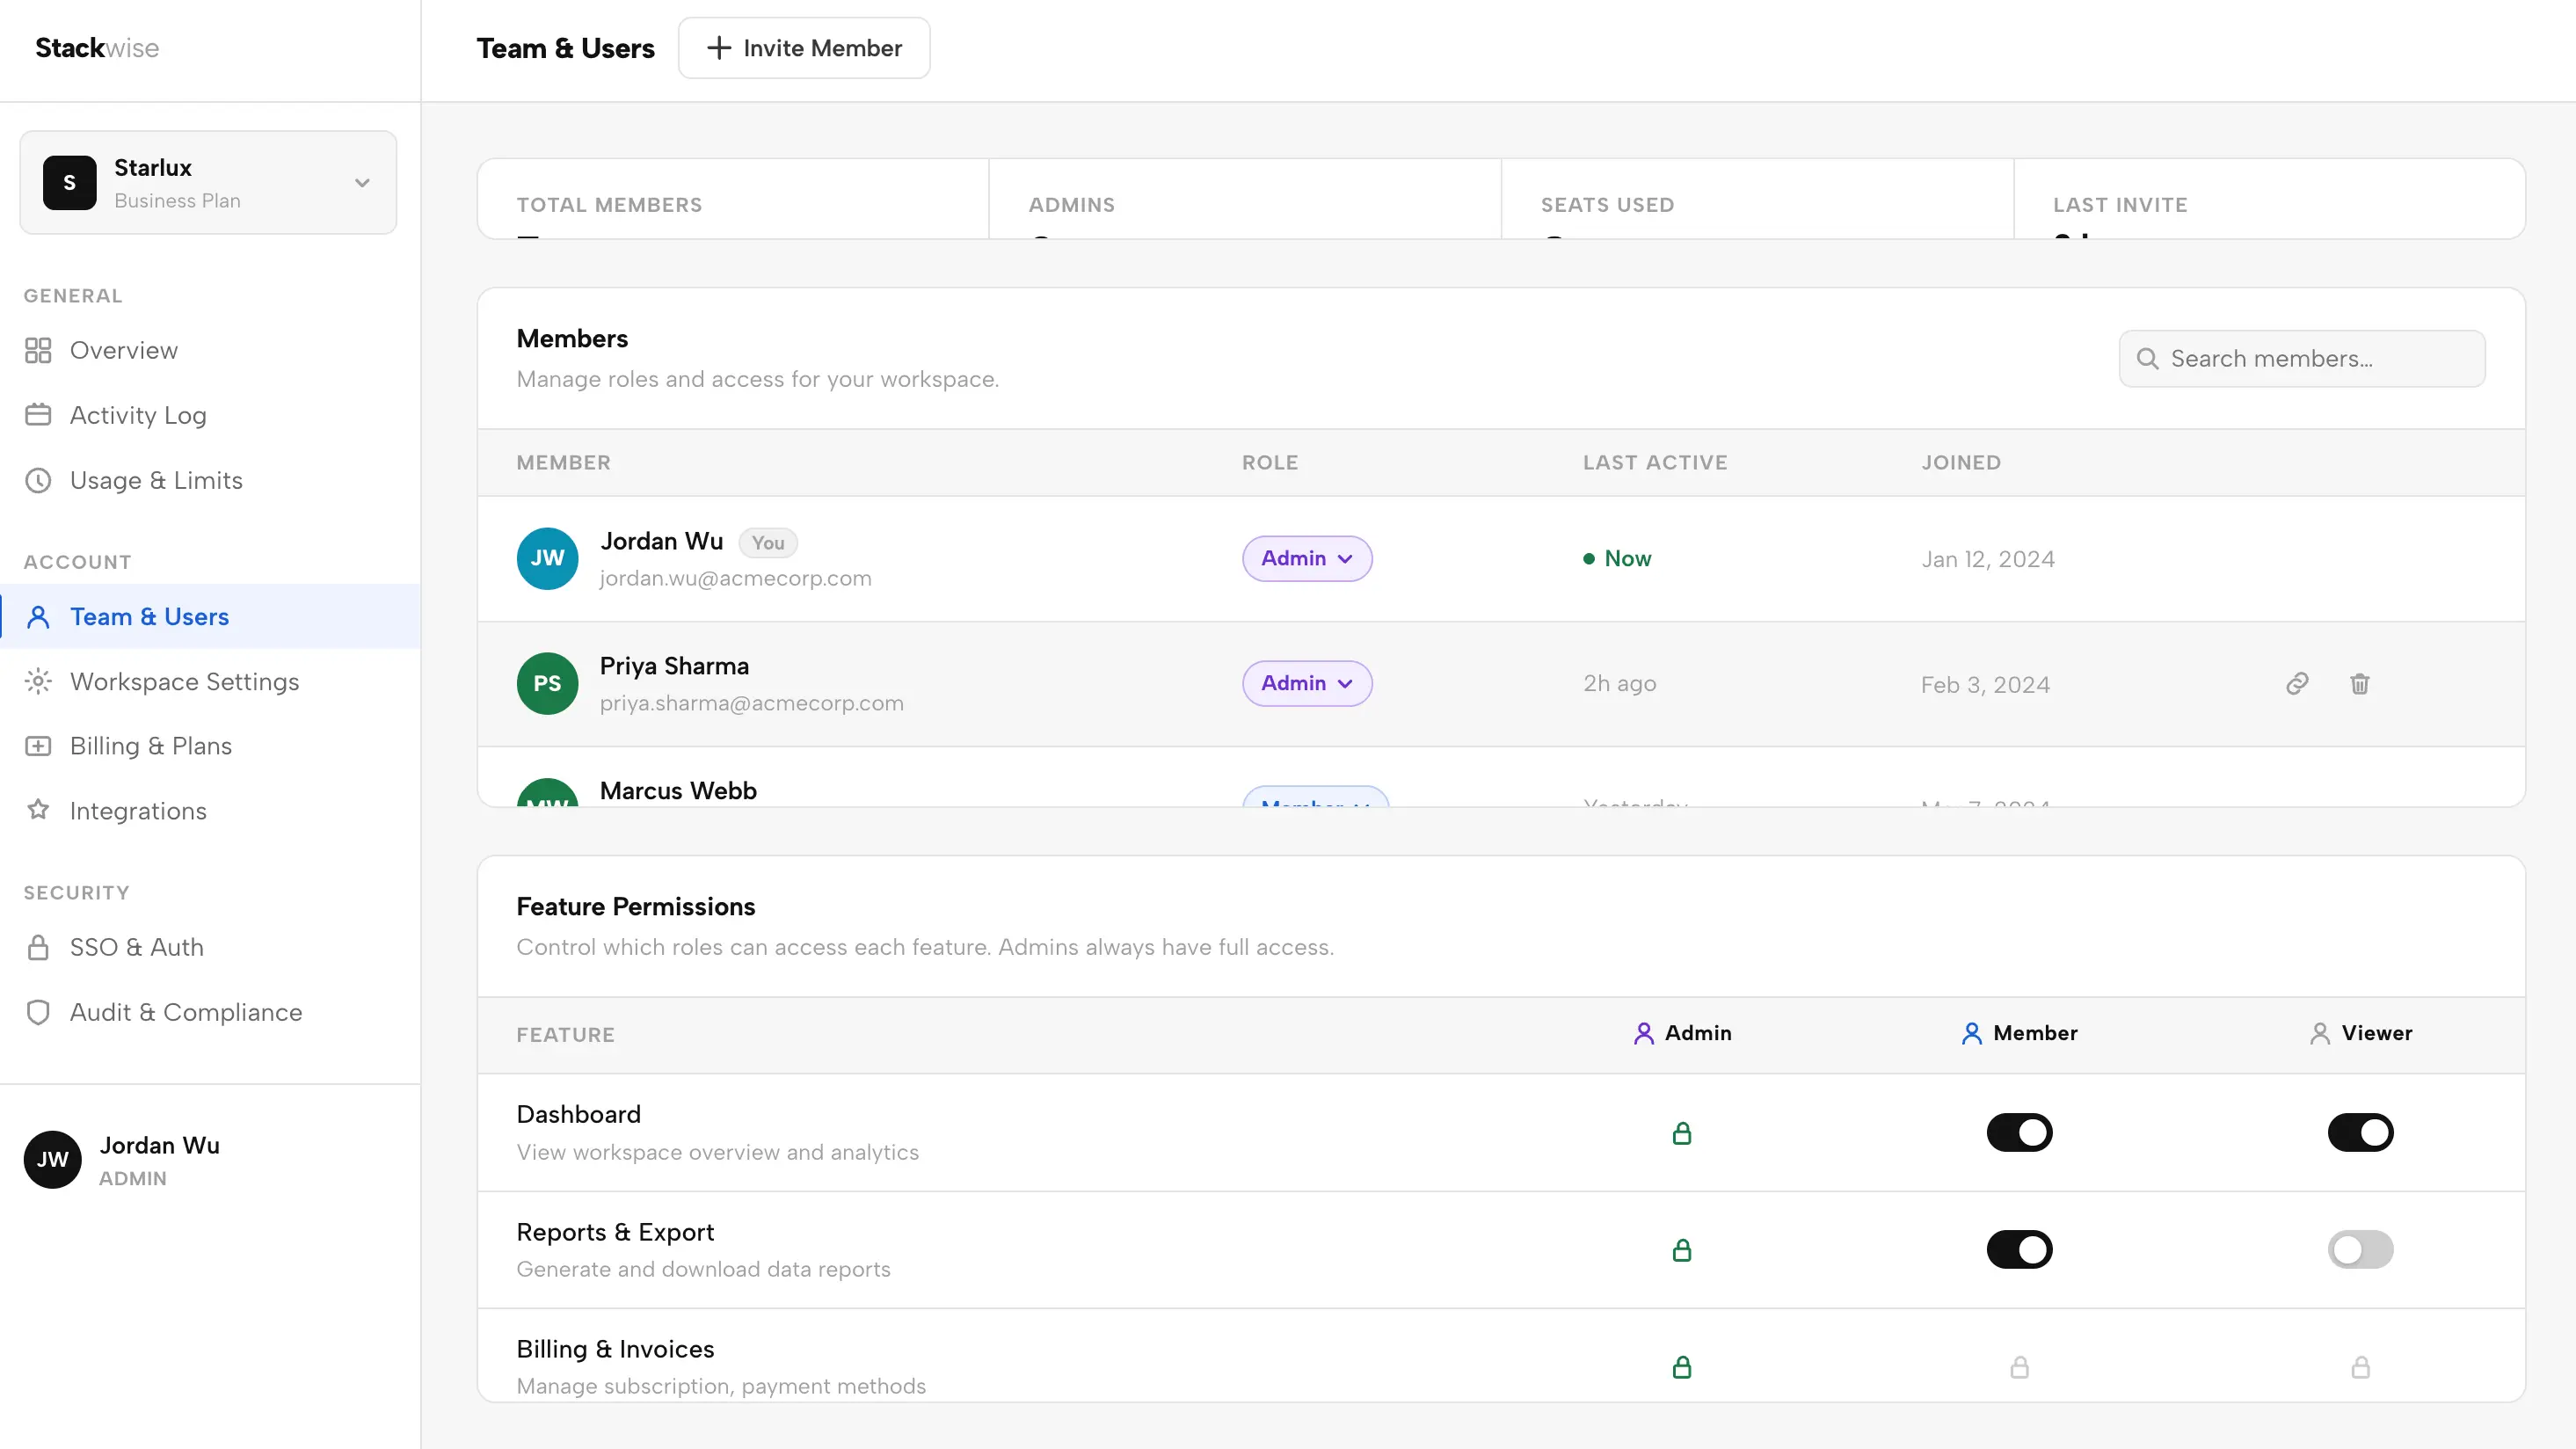Click the LAST ACTIVE column header
This screenshot has height=1449, width=2576.
tap(1655, 463)
